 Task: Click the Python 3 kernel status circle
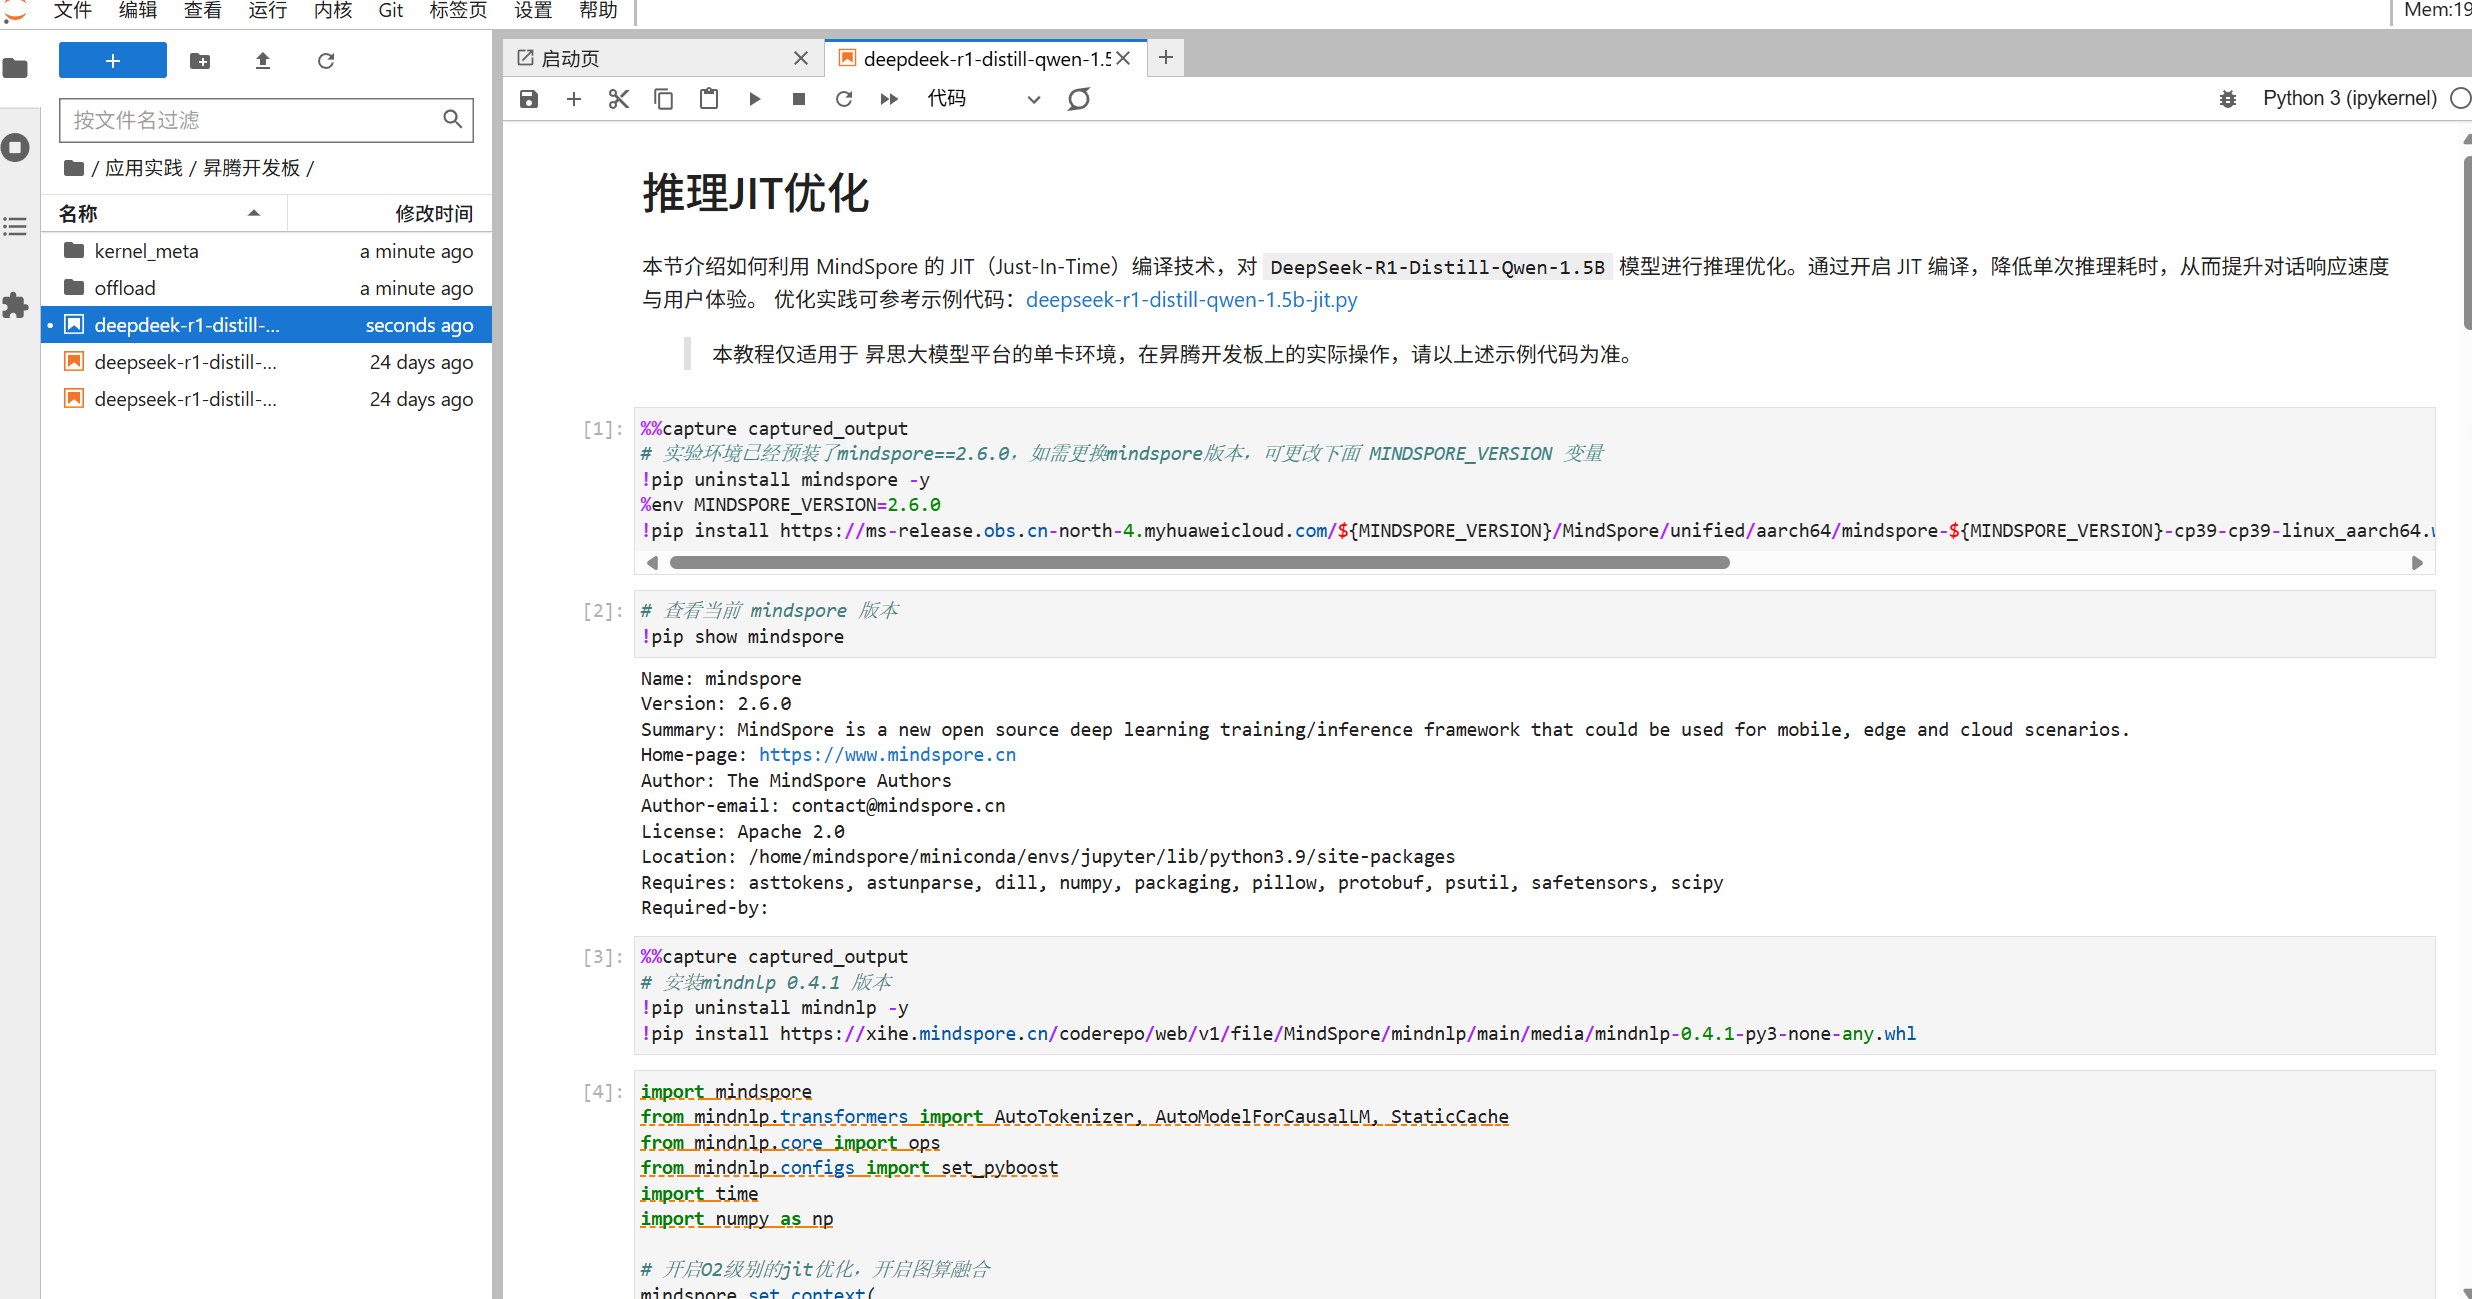2460,98
